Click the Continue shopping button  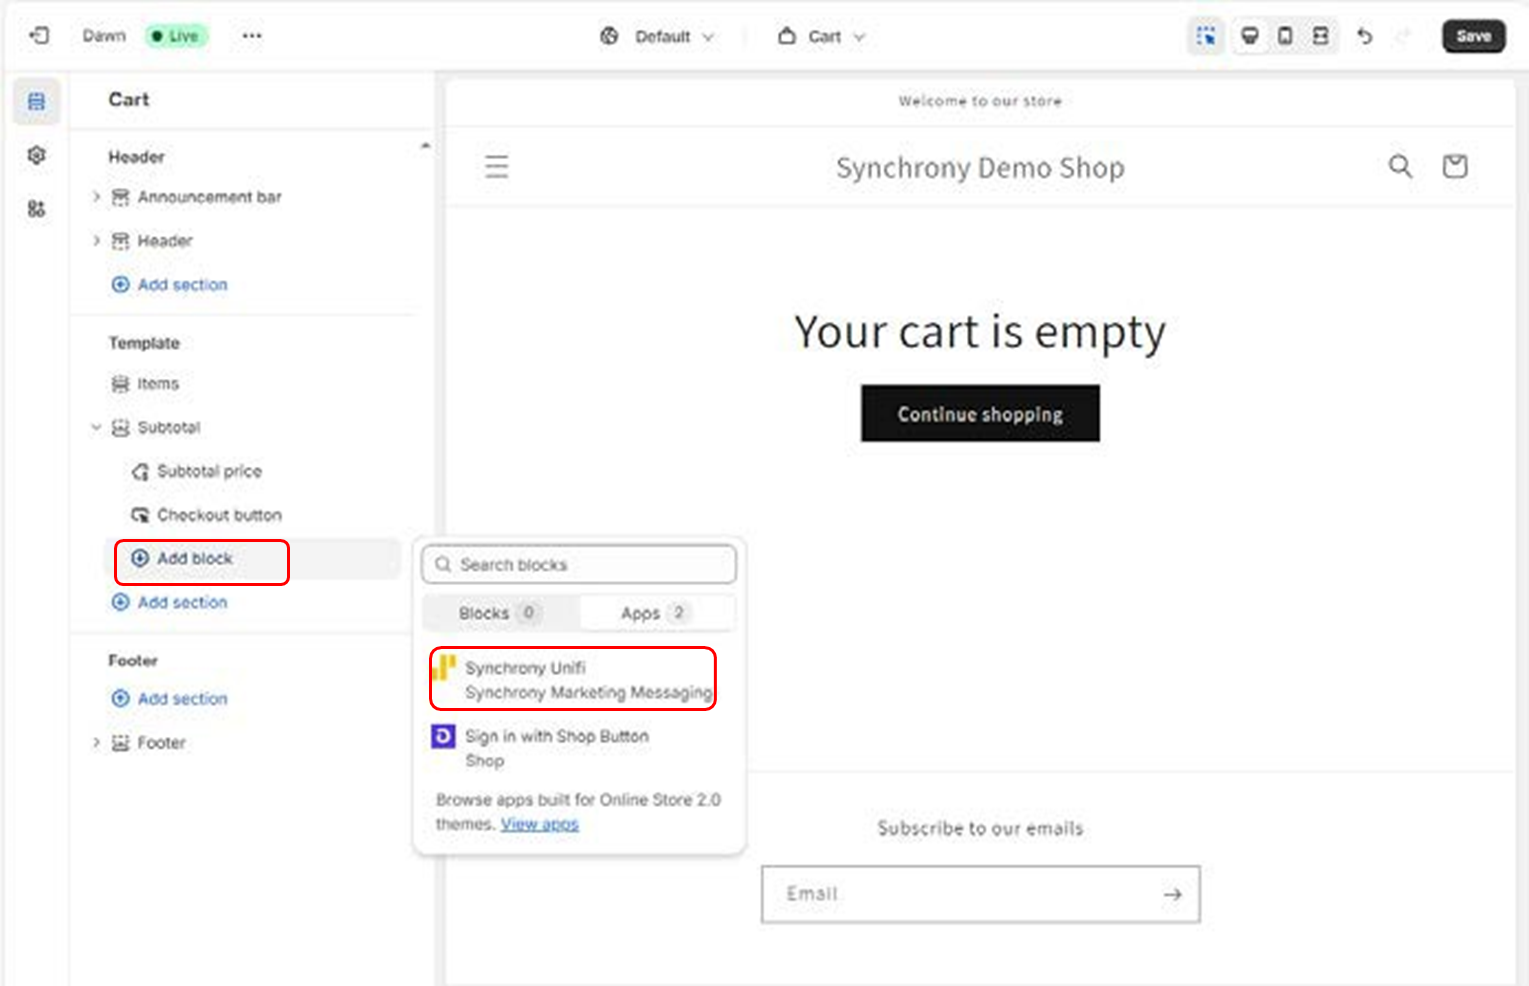(980, 414)
